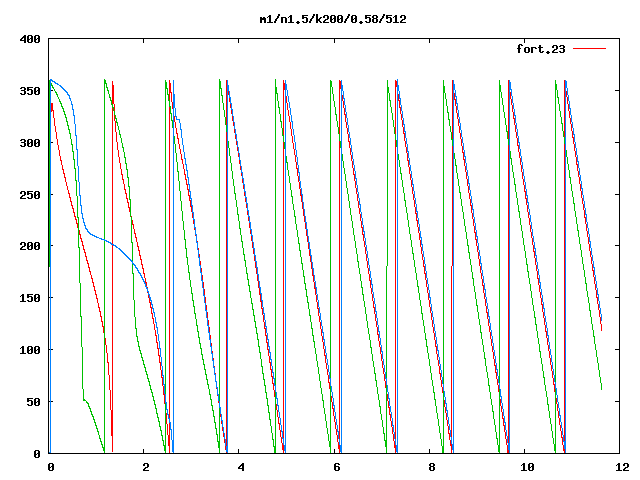Image resolution: width=640 pixels, height=480 pixels.
Task: Click x-axis label 10
Action: coord(527,467)
